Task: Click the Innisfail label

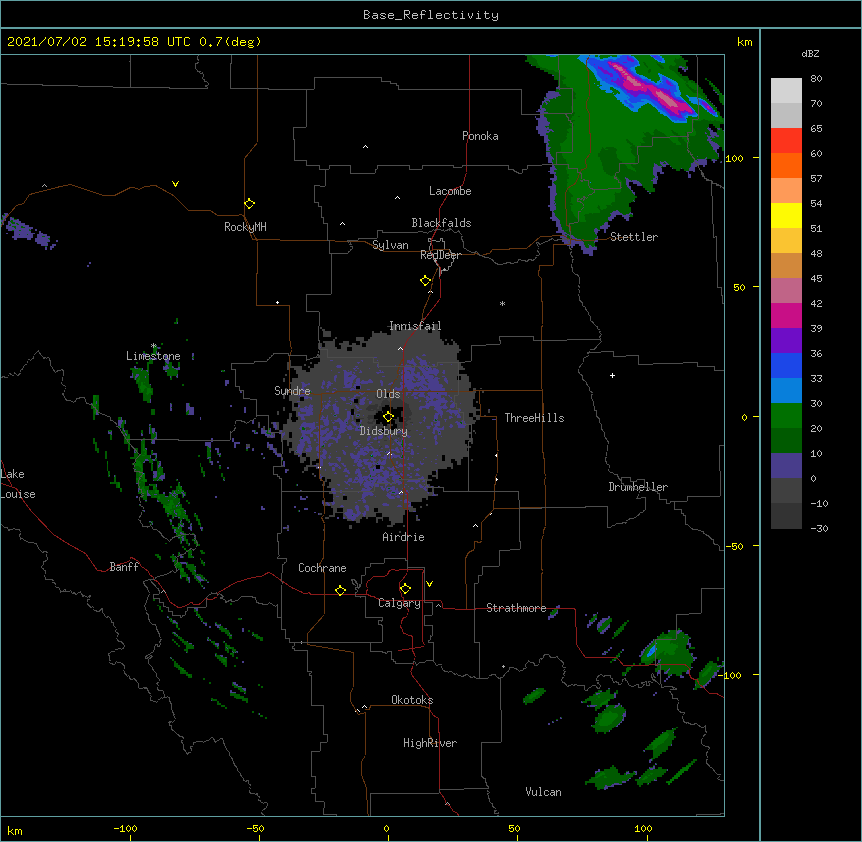Action: [415, 326]
